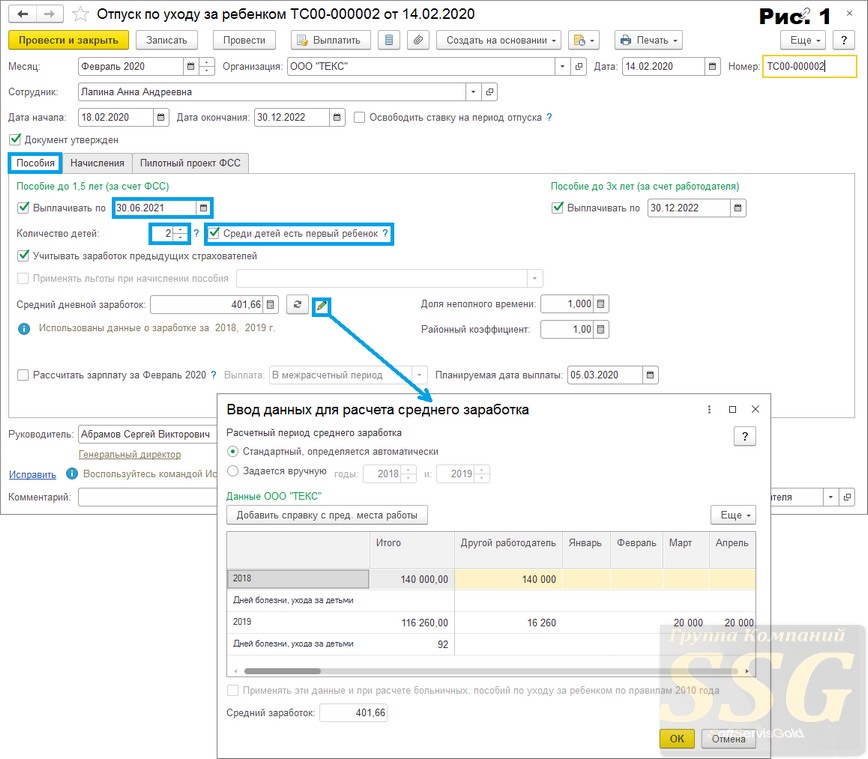Go forward with the right arrow button

50,14
